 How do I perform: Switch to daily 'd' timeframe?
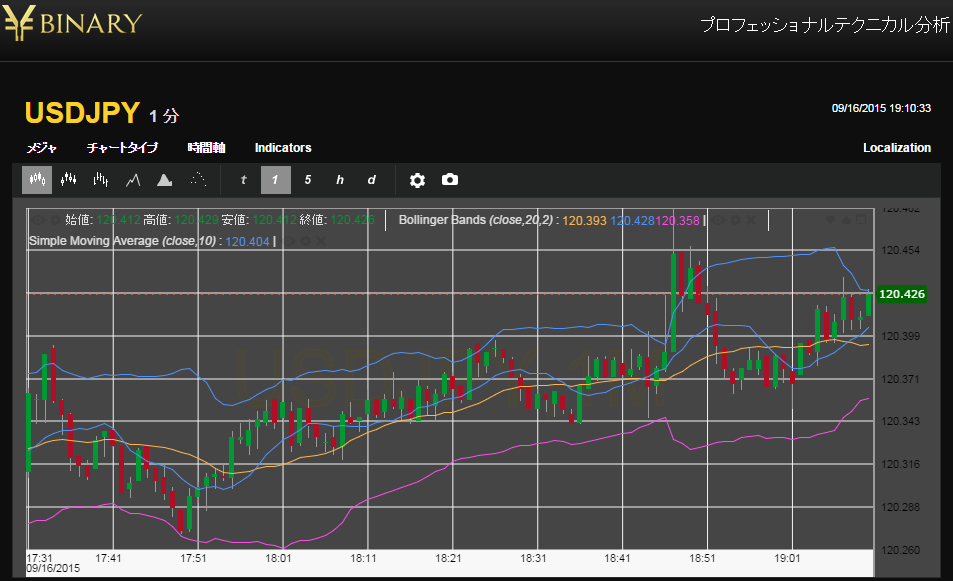[371, 180]
